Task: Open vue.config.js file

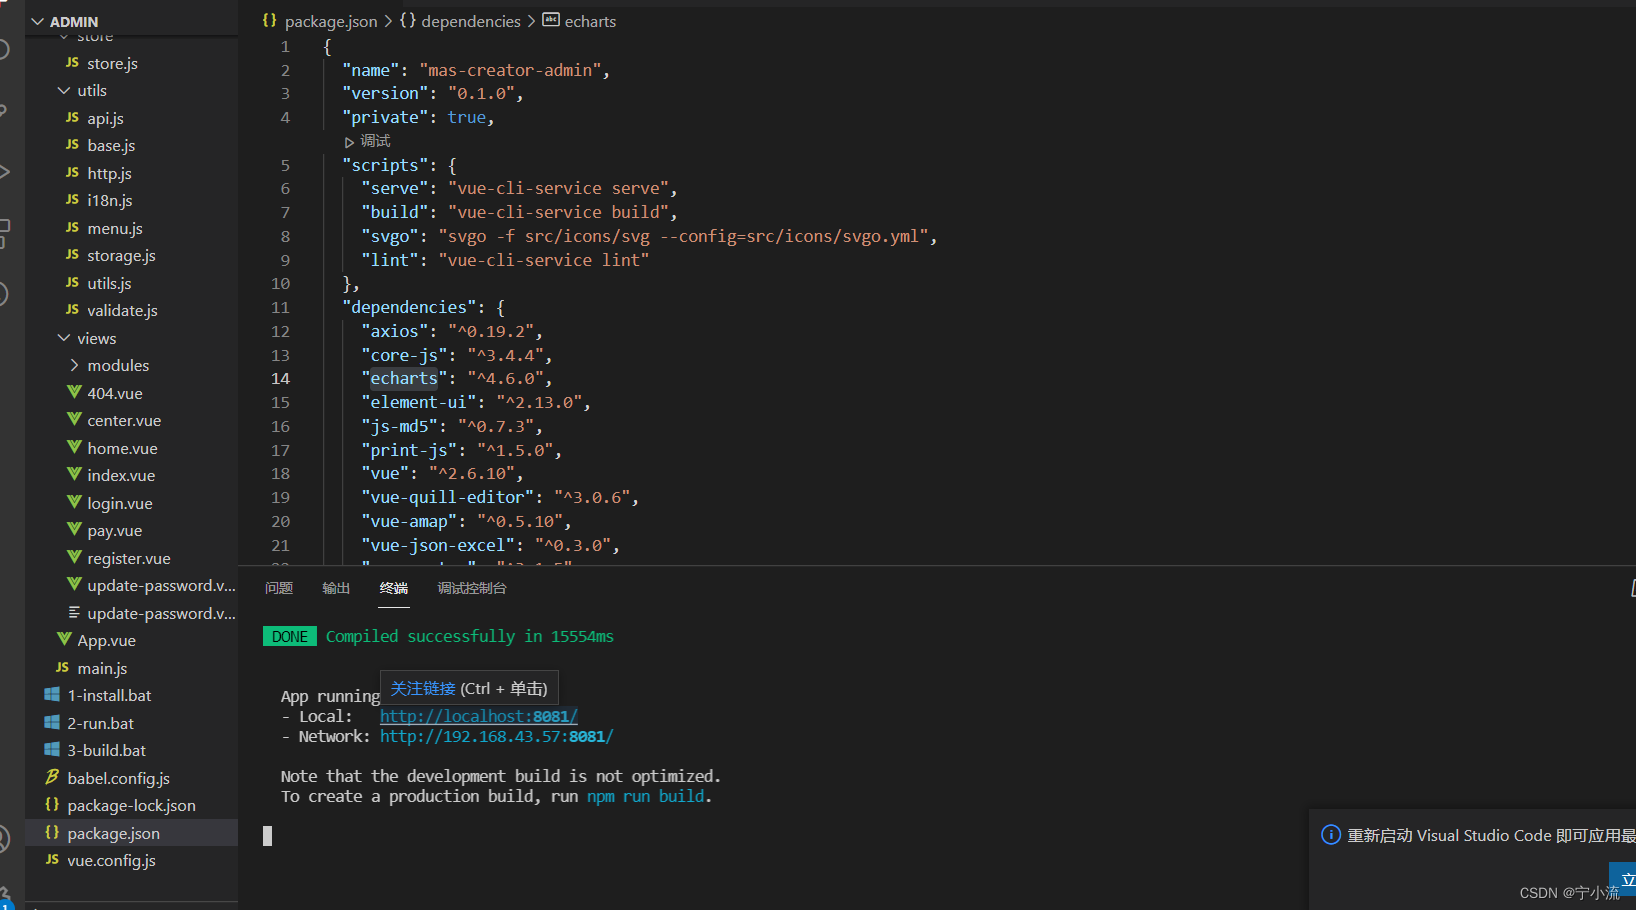Action: 111,860
